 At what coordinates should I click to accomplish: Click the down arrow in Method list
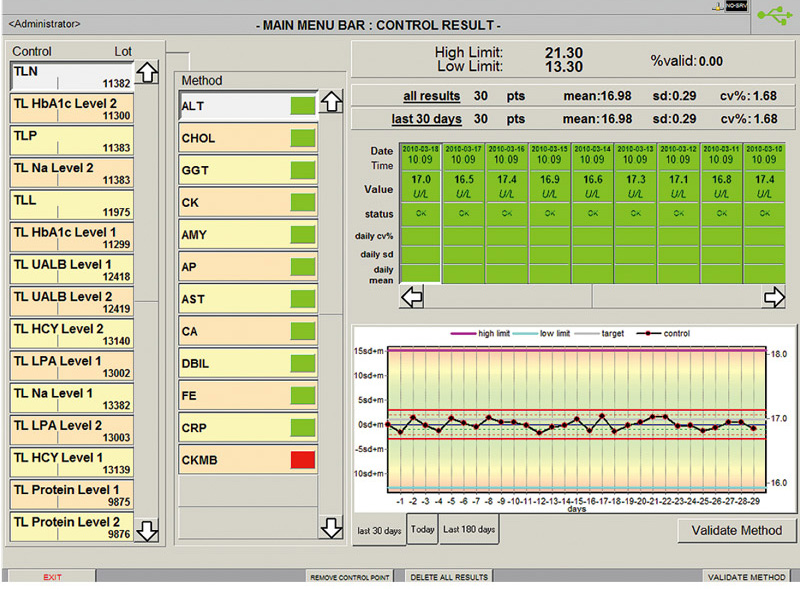[x=331, y=528]
